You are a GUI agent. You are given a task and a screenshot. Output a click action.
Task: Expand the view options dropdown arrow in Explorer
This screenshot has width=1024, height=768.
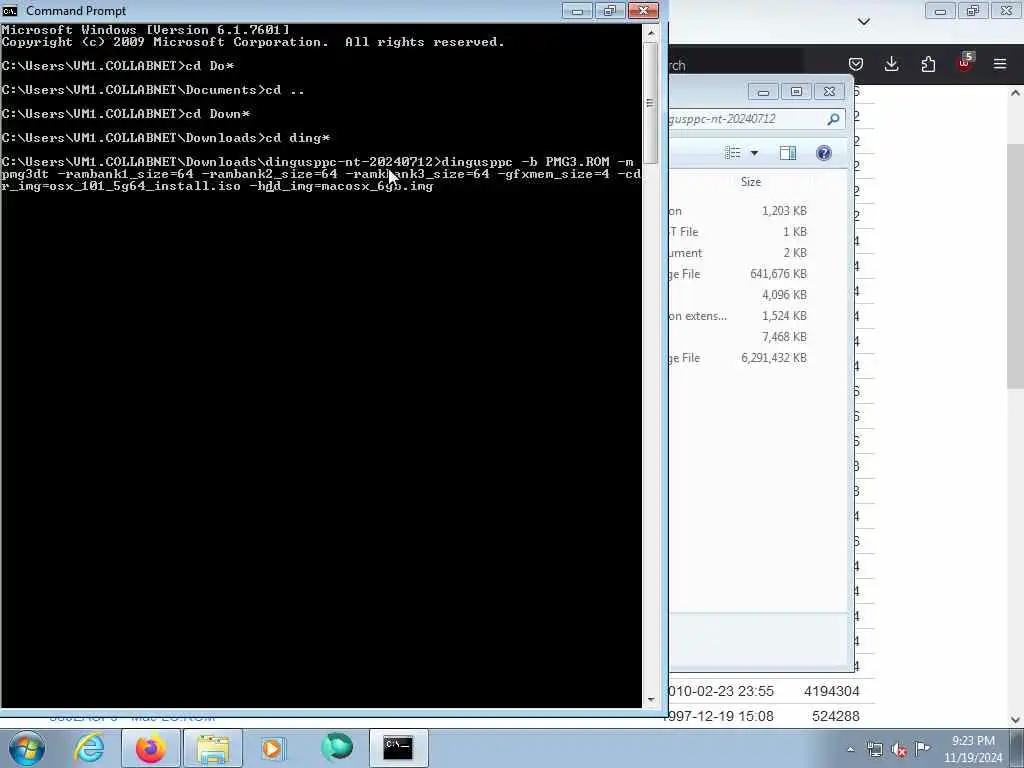[x=754, y=153]
